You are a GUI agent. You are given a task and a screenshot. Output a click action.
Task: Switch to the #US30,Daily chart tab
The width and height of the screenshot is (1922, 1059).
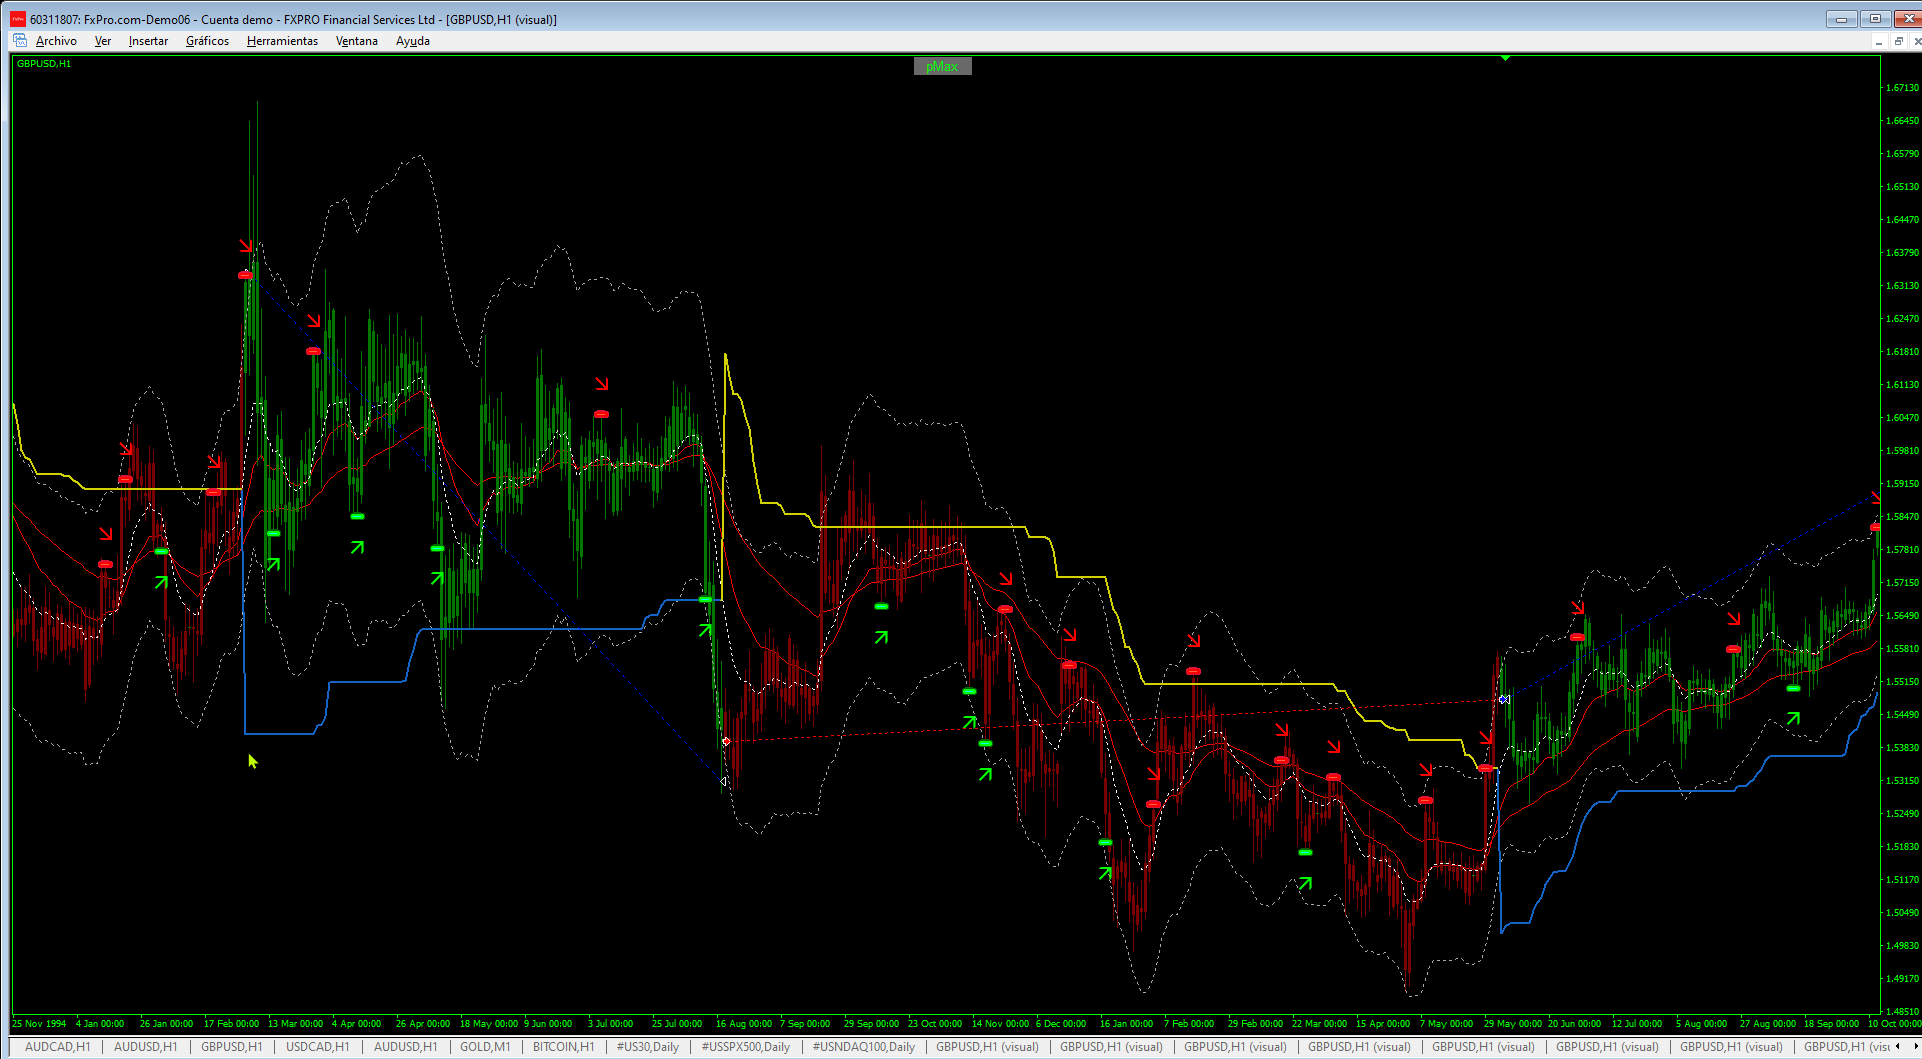(647, 1047)
